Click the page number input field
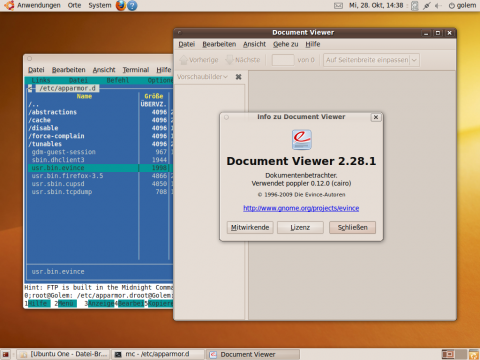Screen dimensions: 480x360 283,60
